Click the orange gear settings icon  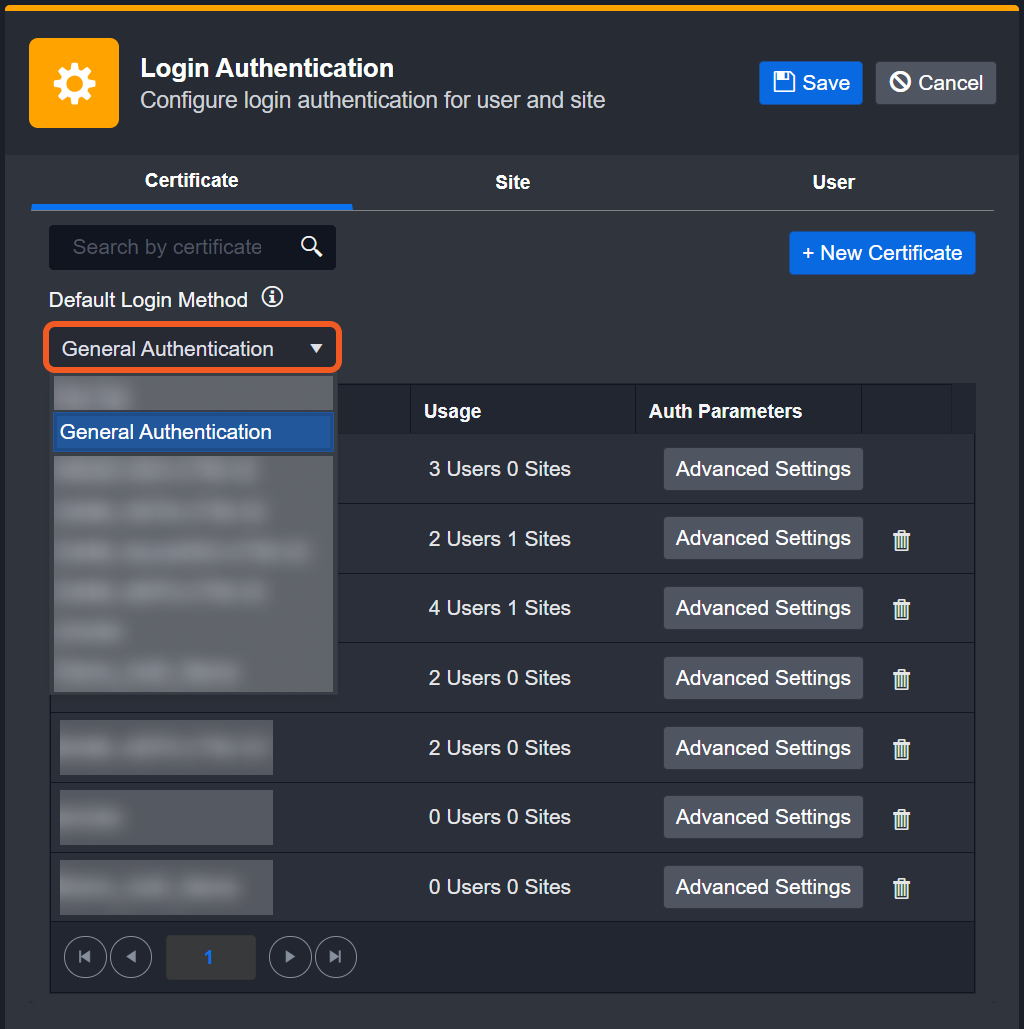pos(74,83)
